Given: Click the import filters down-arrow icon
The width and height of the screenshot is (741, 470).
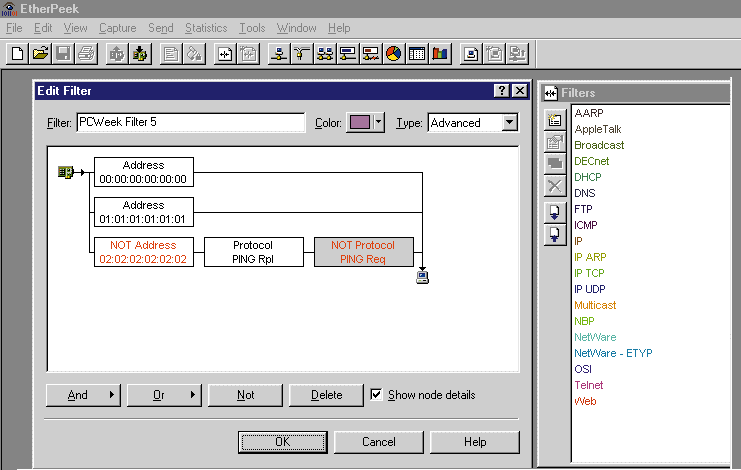Looking at the screenshot, I should [555, 213].
